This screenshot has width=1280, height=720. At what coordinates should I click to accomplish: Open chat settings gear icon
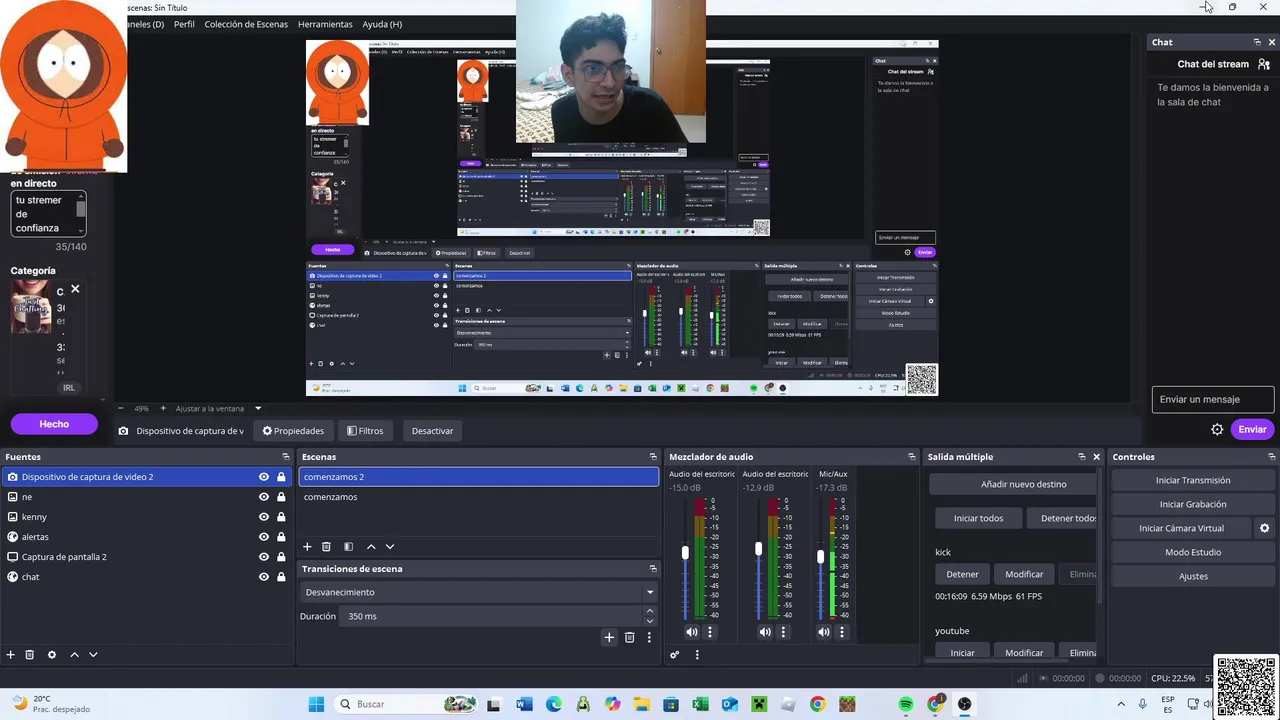coord(1217,430)
